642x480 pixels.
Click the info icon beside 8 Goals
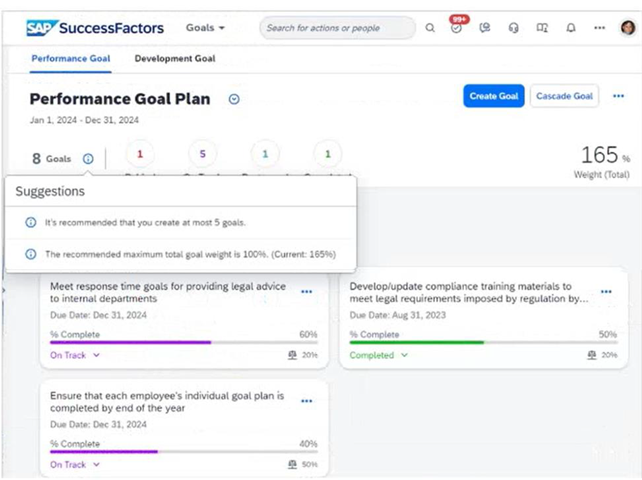88,158
